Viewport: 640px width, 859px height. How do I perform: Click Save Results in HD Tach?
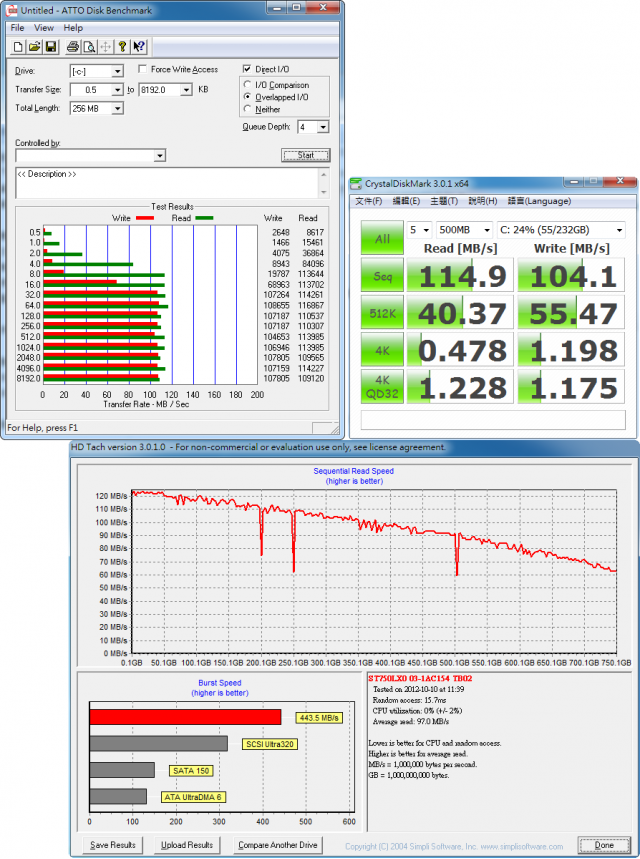click(x=113, y=845)
